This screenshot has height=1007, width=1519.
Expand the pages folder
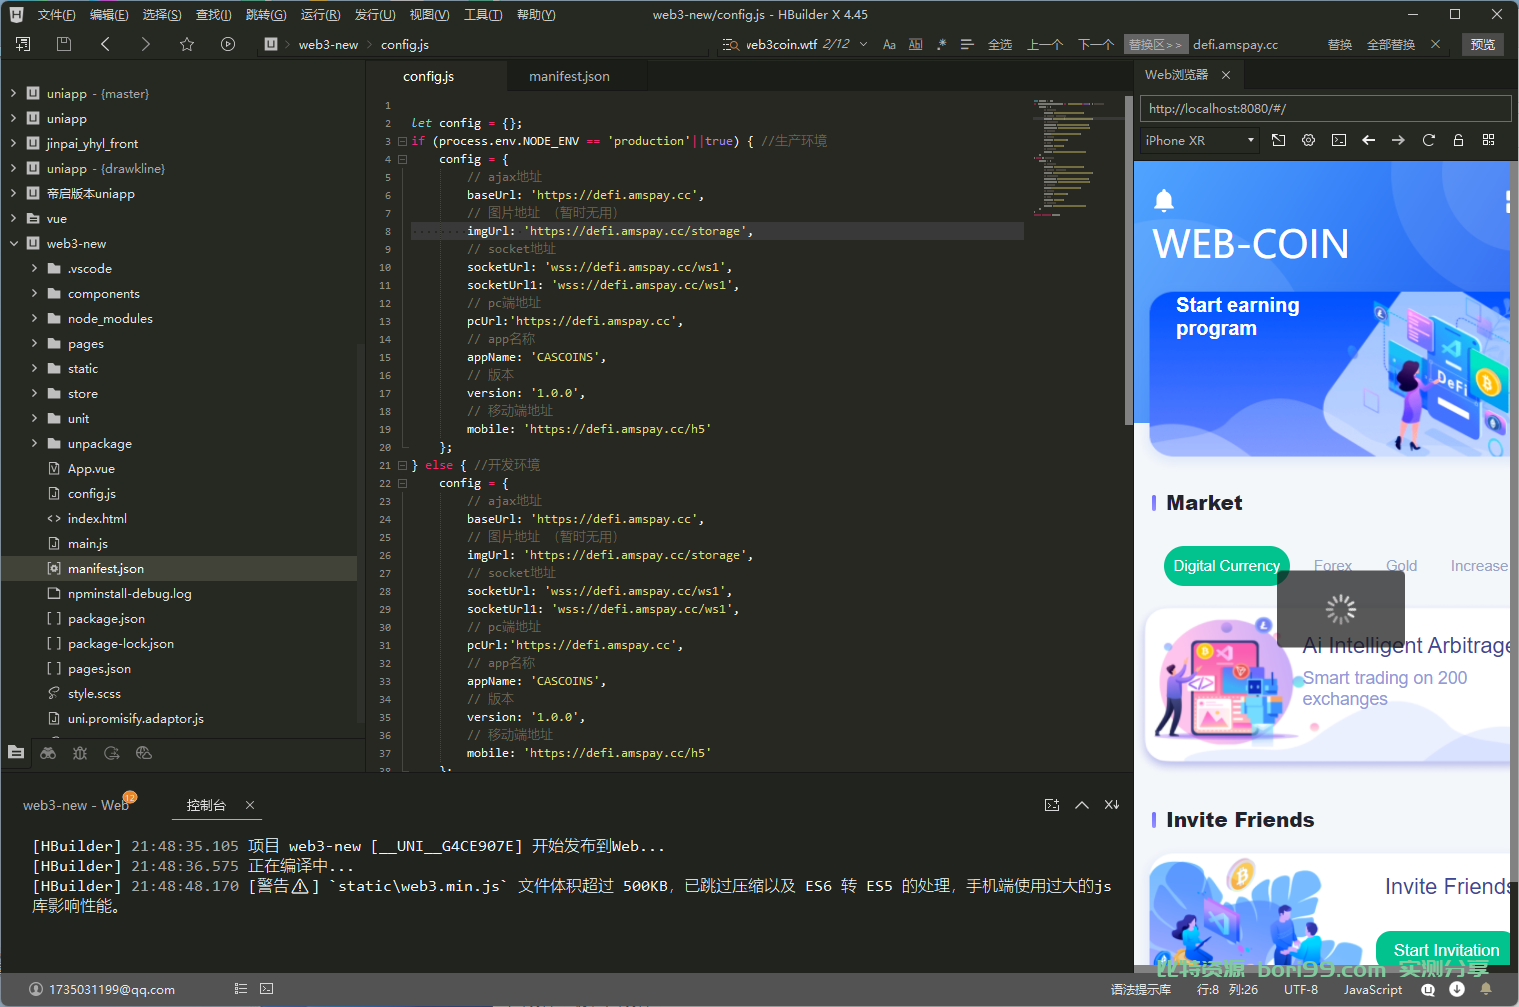[34, 343]
